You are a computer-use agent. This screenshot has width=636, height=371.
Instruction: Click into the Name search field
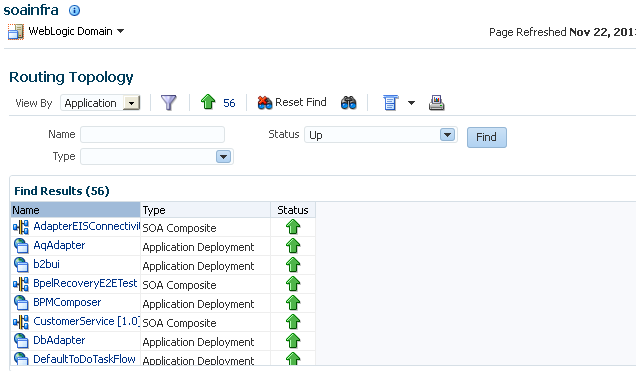pos(153,135)
